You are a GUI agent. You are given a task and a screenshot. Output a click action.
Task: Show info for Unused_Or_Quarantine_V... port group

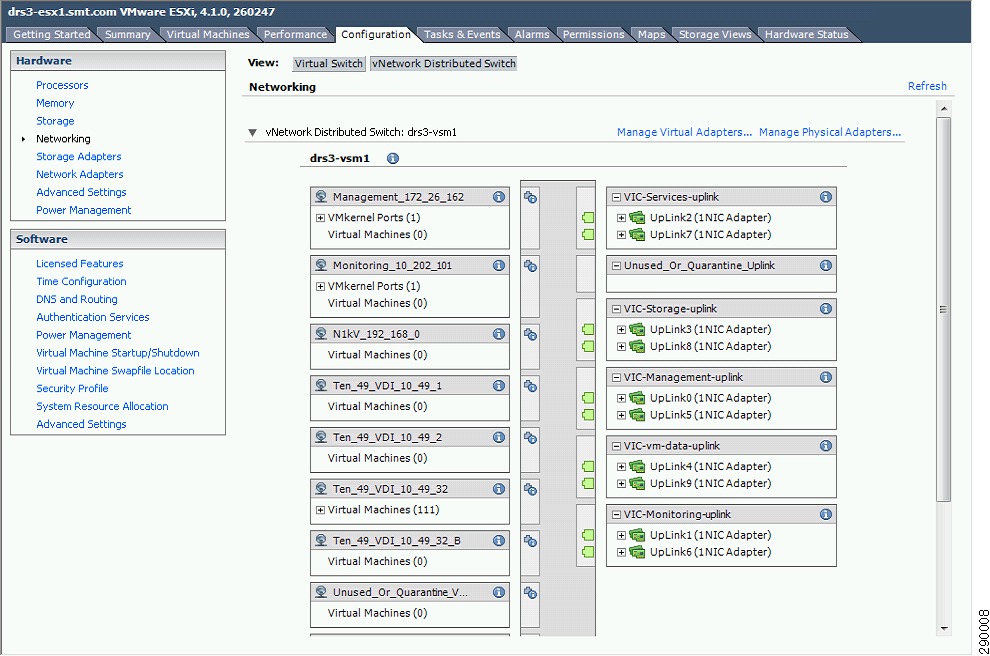coord(499,592)
